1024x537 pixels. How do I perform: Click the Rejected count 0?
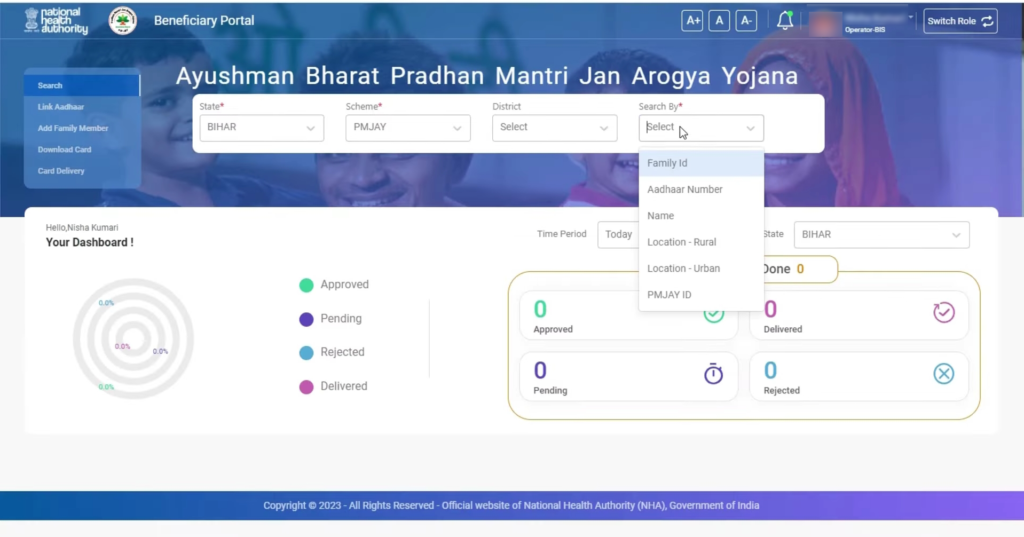(x=771, y=370)
